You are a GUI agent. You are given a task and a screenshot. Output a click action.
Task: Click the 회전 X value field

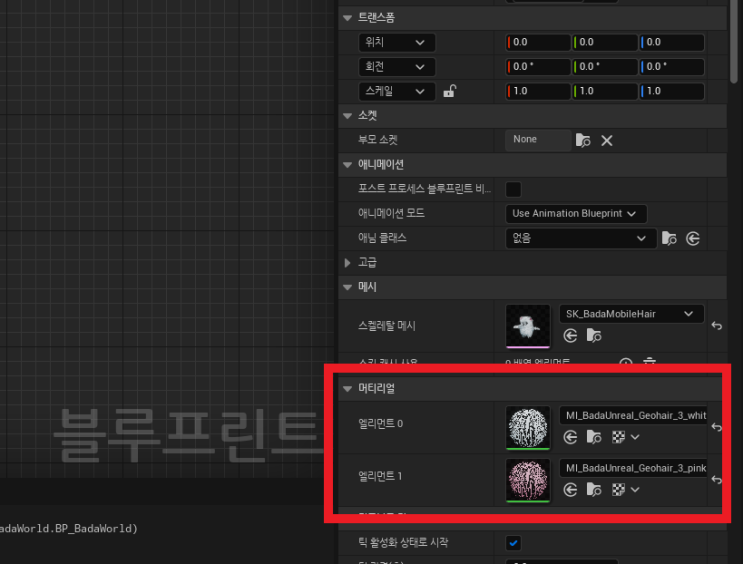click(x=538, y=67)
